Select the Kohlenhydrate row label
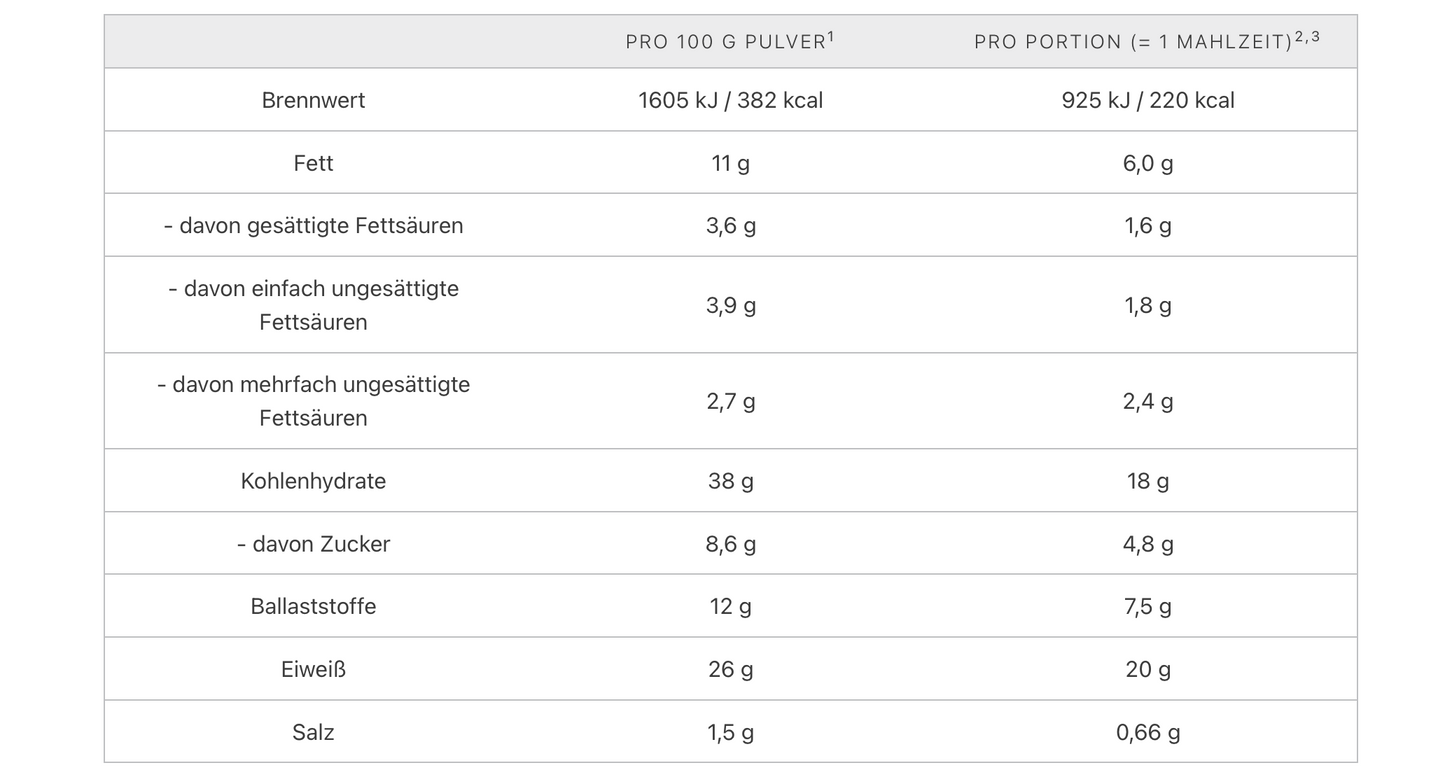This screenshot has width=1445, height=770. (313, 481)
